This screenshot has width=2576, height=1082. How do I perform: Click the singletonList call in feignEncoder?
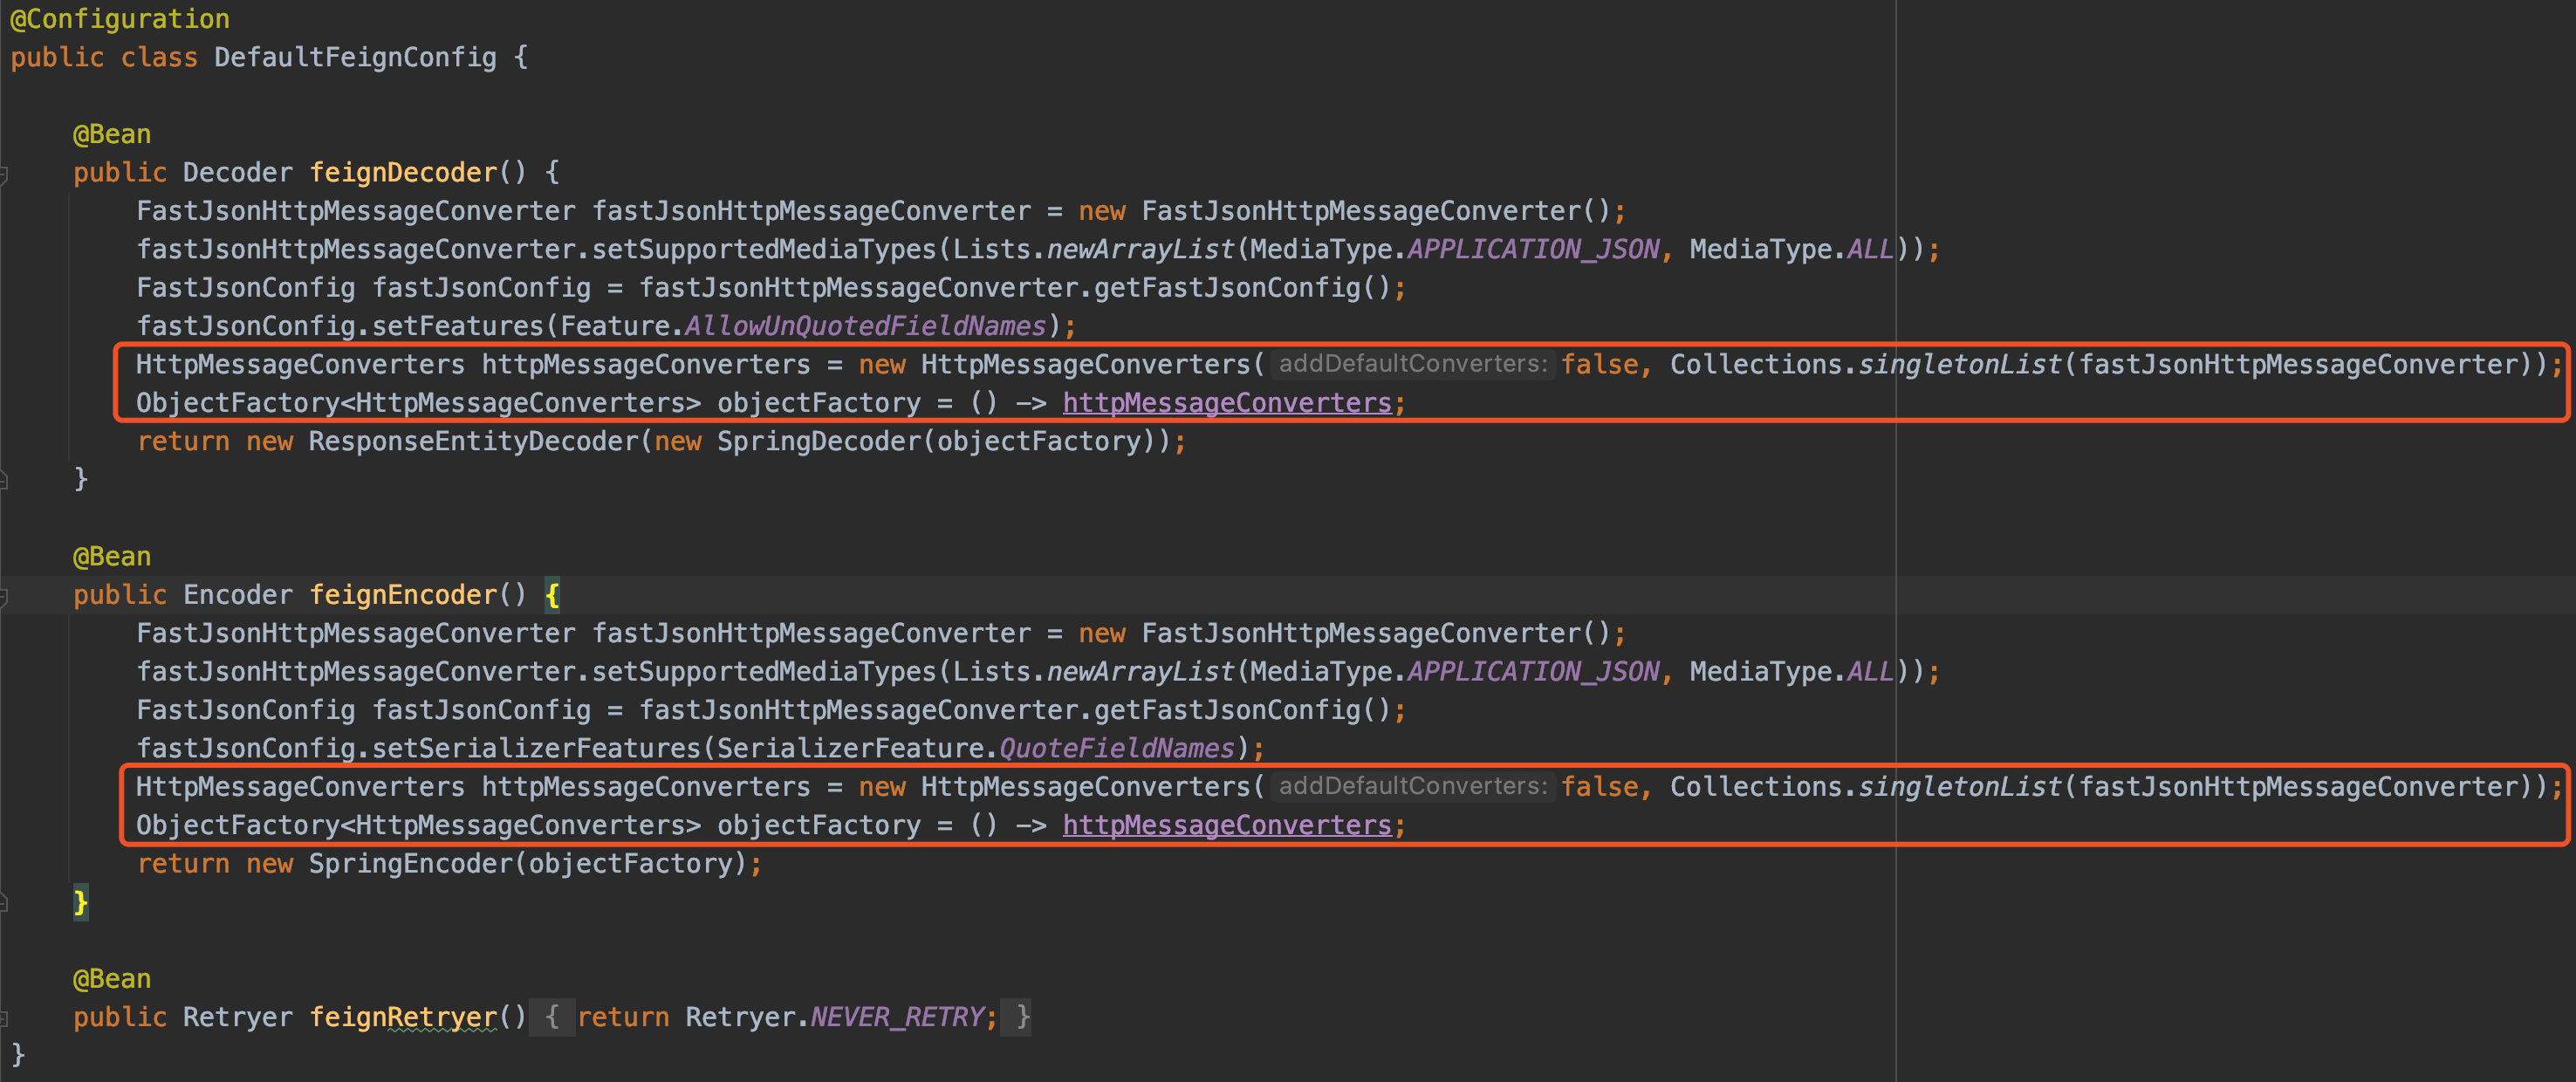(1960, 786)
